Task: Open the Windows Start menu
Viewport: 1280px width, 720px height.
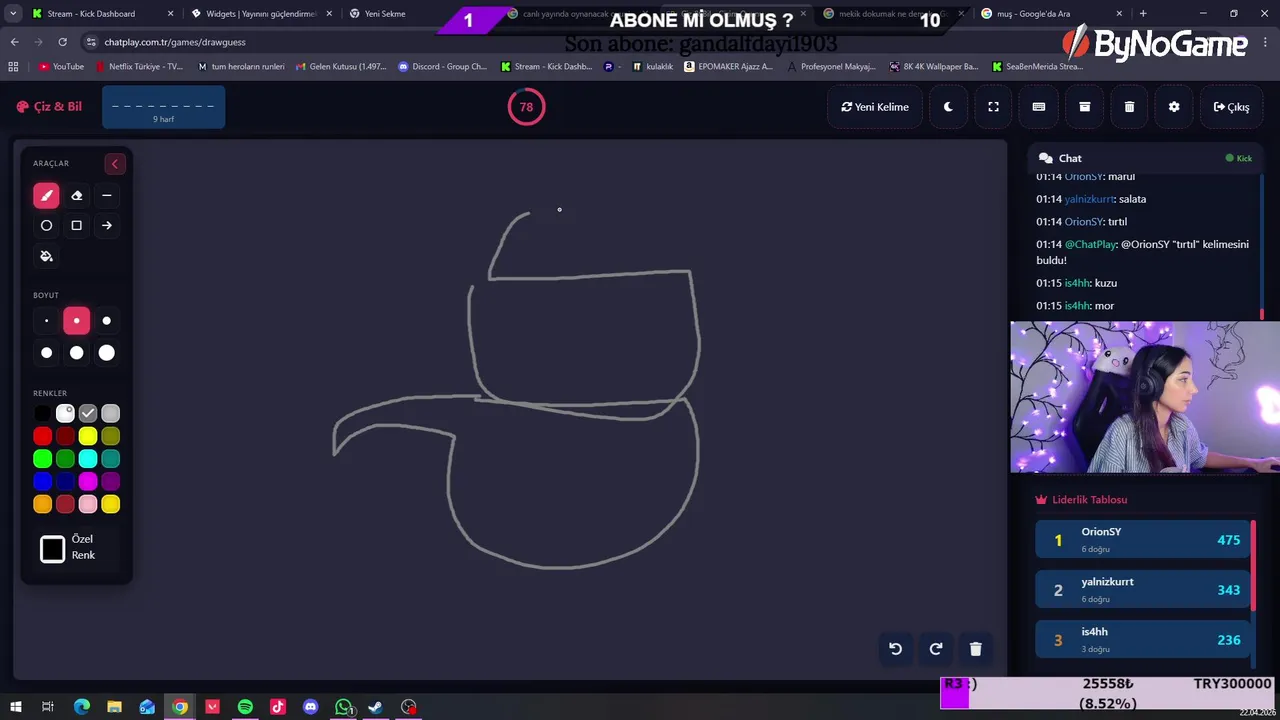Action: coord(15,707)
